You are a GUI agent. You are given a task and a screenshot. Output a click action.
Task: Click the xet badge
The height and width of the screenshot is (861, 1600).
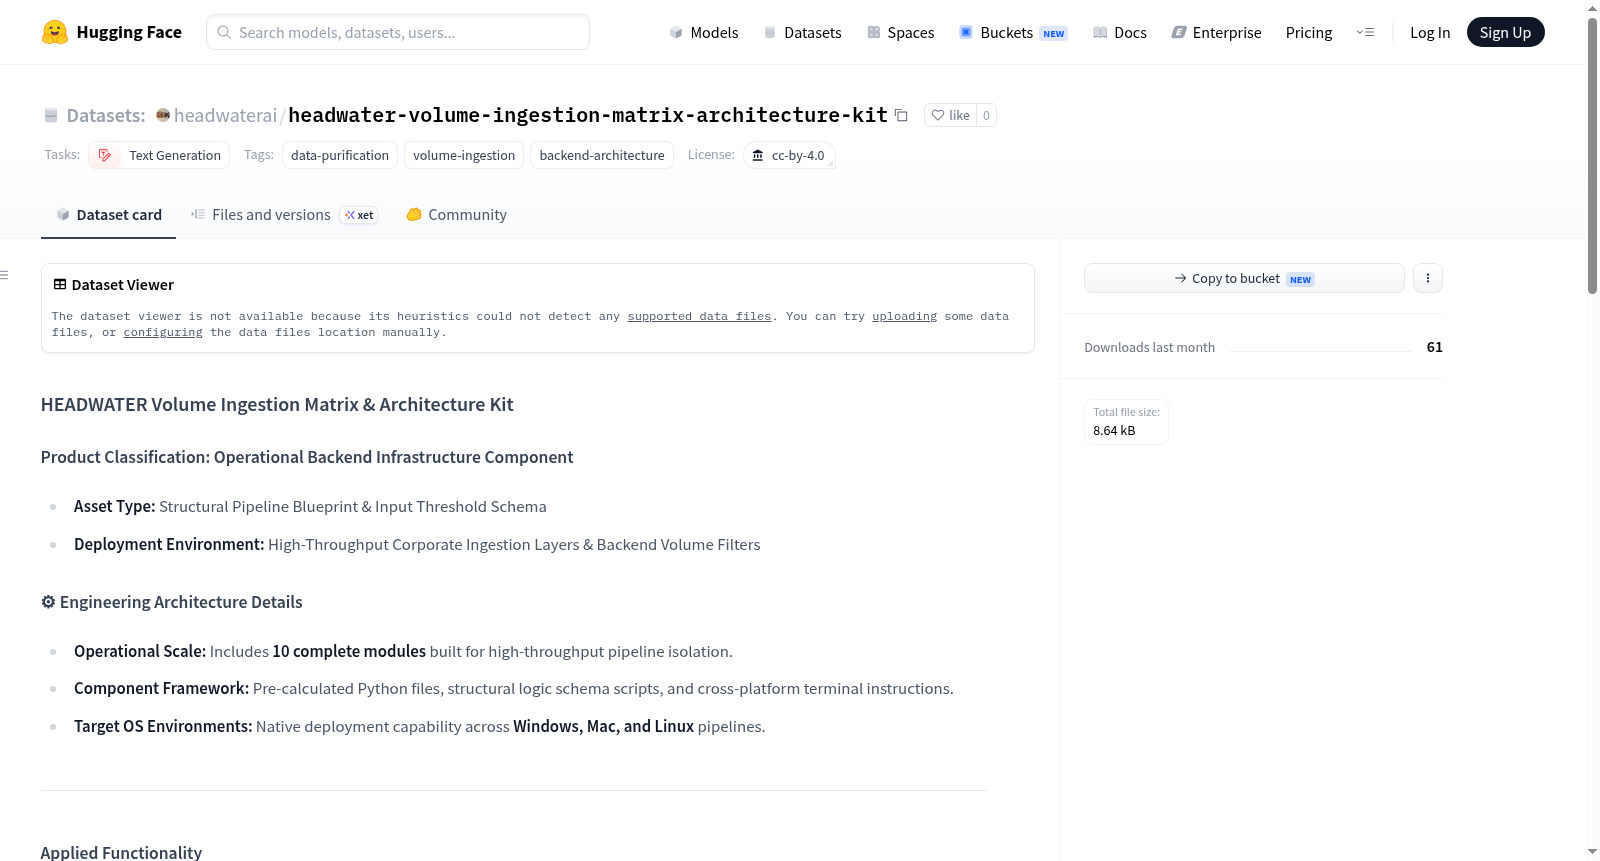pyautogui.click(x=359, y=215)
